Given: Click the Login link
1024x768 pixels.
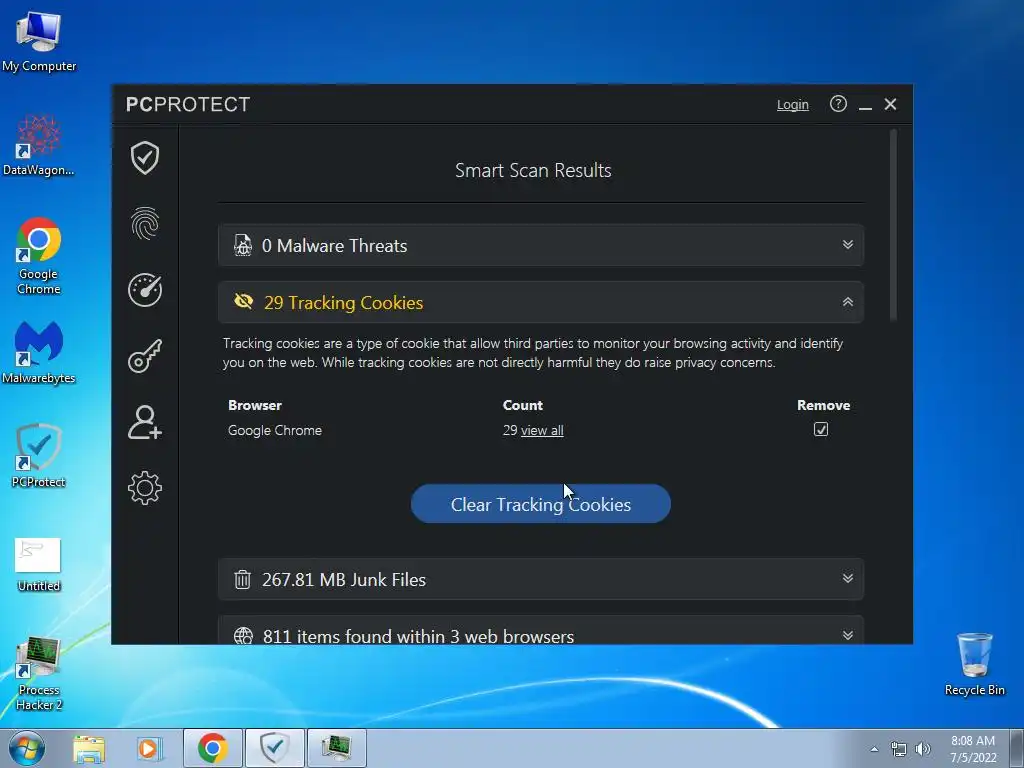Looking at the screenshot, I should pos(793,104).
